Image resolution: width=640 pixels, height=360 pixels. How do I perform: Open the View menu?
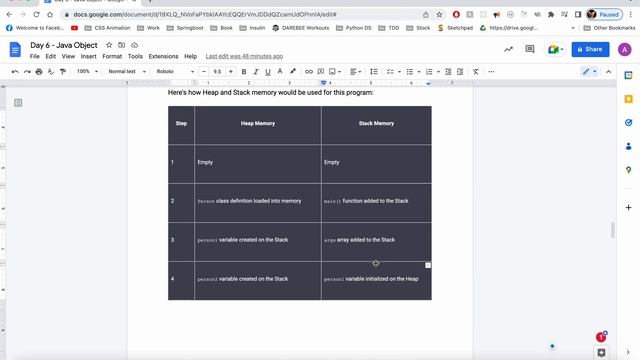coord(68,56)
